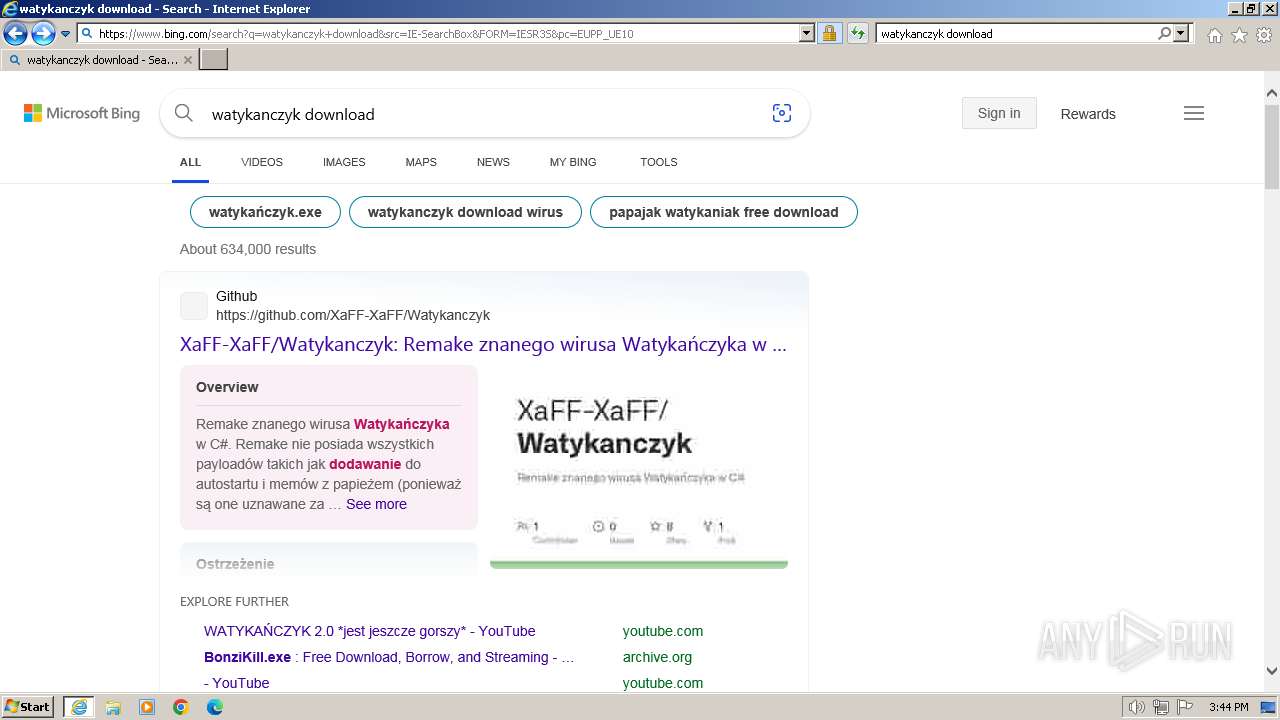Screen dimensions: 1280x720
Task: Expand overview with See more
Action: 376,504
